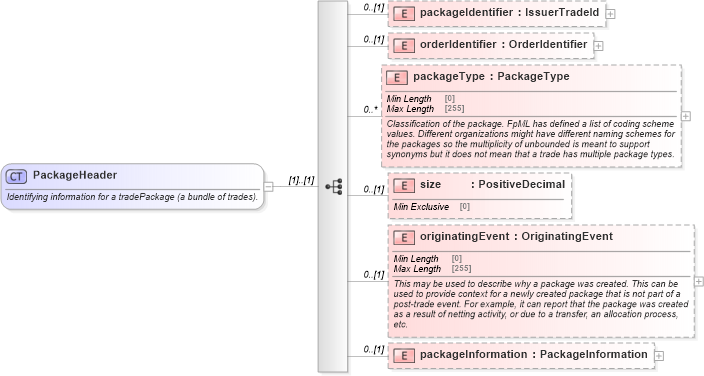Click the PackageHeader description text
Image resolution: width=704 pixels, height=376 pixels.
(132, 197)
